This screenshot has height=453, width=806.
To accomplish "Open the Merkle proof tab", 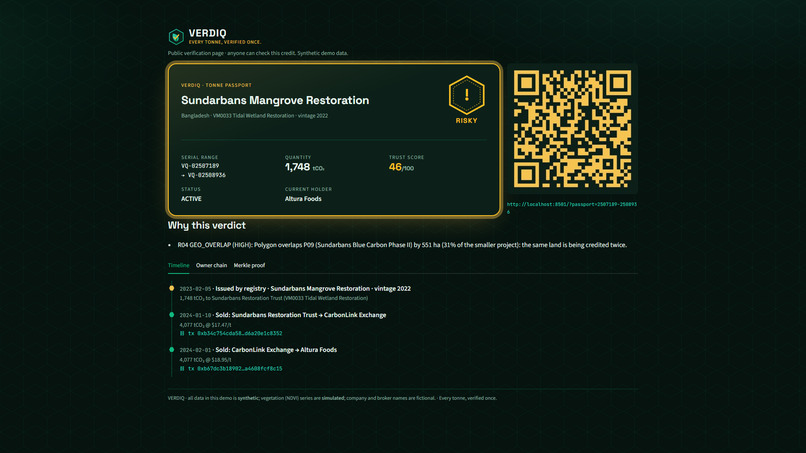I will (249, 265).
